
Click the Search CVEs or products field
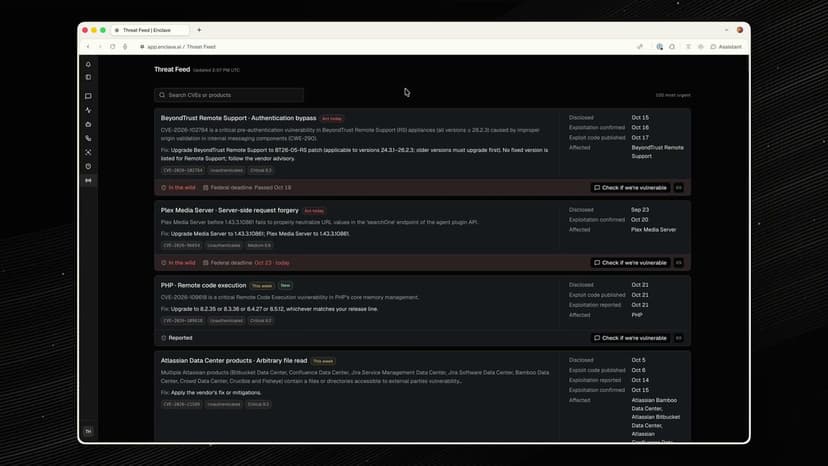(x=229, y=95)
